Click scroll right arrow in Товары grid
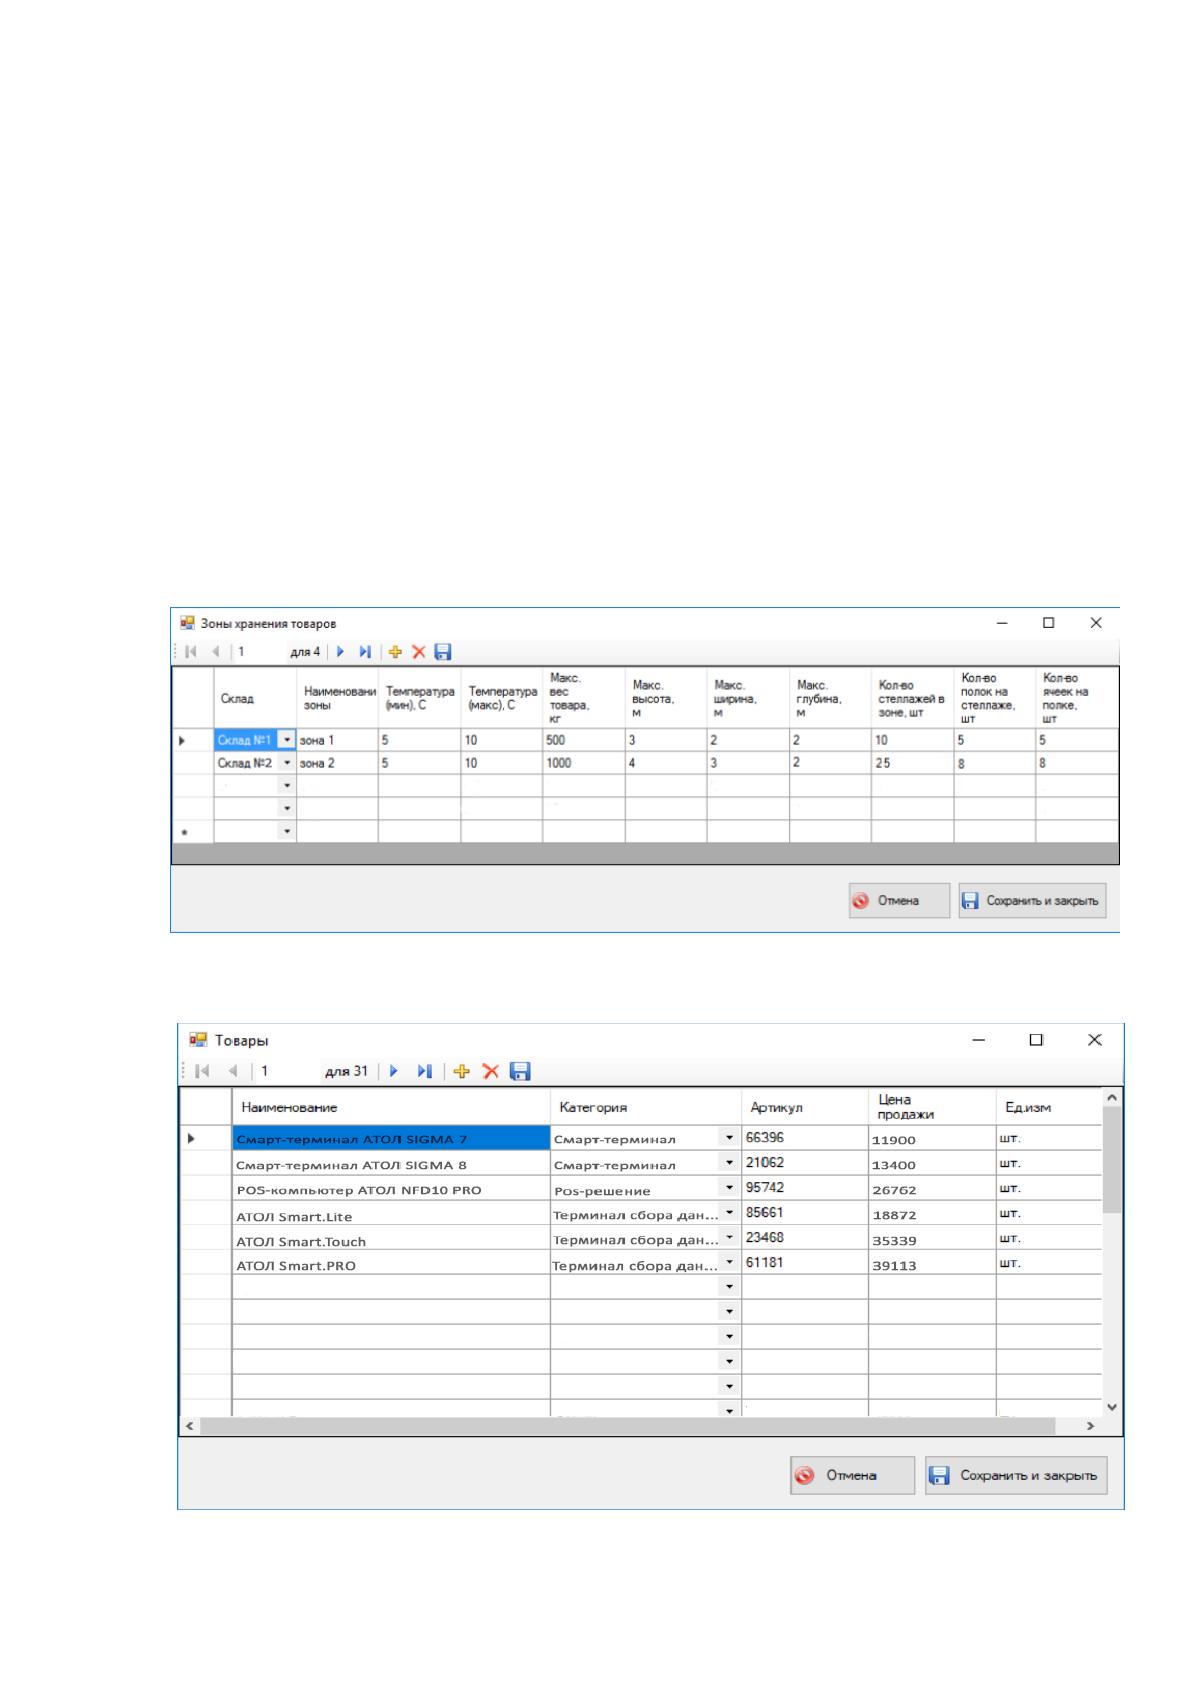The height and width of the screenshot is (1684, 1191). (x=1091, y=1426)
